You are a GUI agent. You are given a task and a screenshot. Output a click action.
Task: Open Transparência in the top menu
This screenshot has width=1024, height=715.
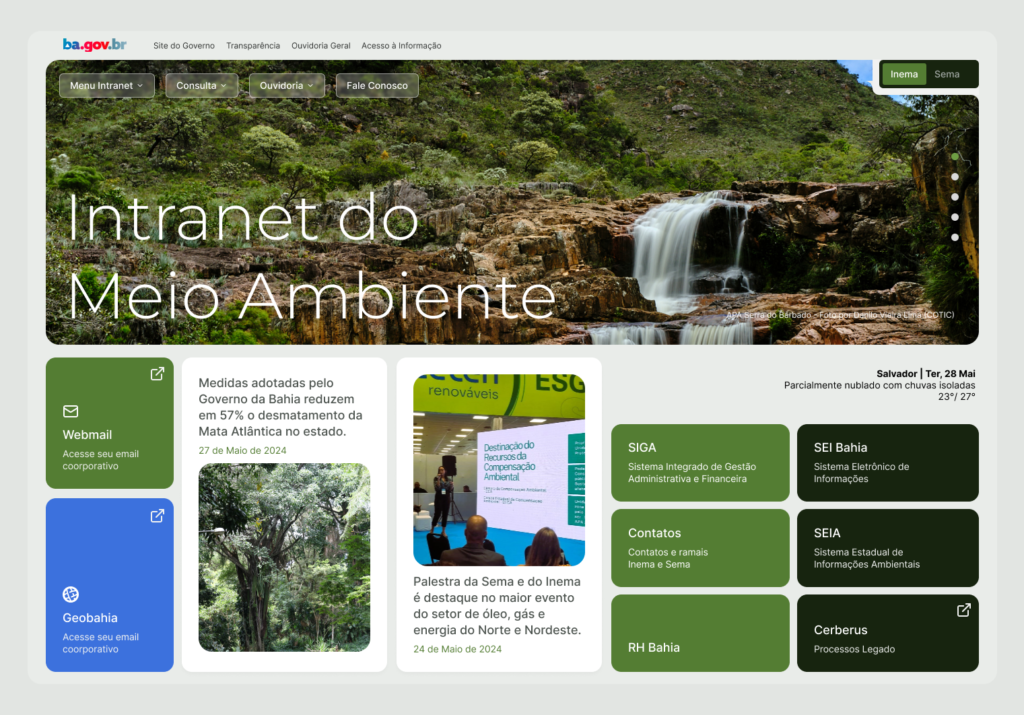click(253, 46)
